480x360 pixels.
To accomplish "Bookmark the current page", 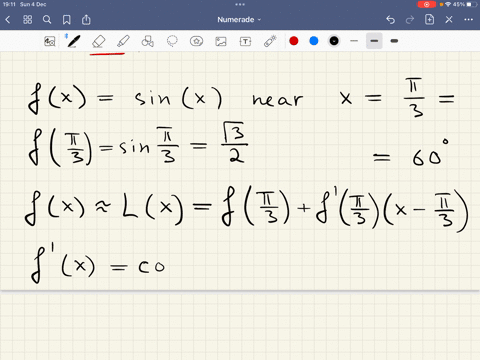I will 67,20.
